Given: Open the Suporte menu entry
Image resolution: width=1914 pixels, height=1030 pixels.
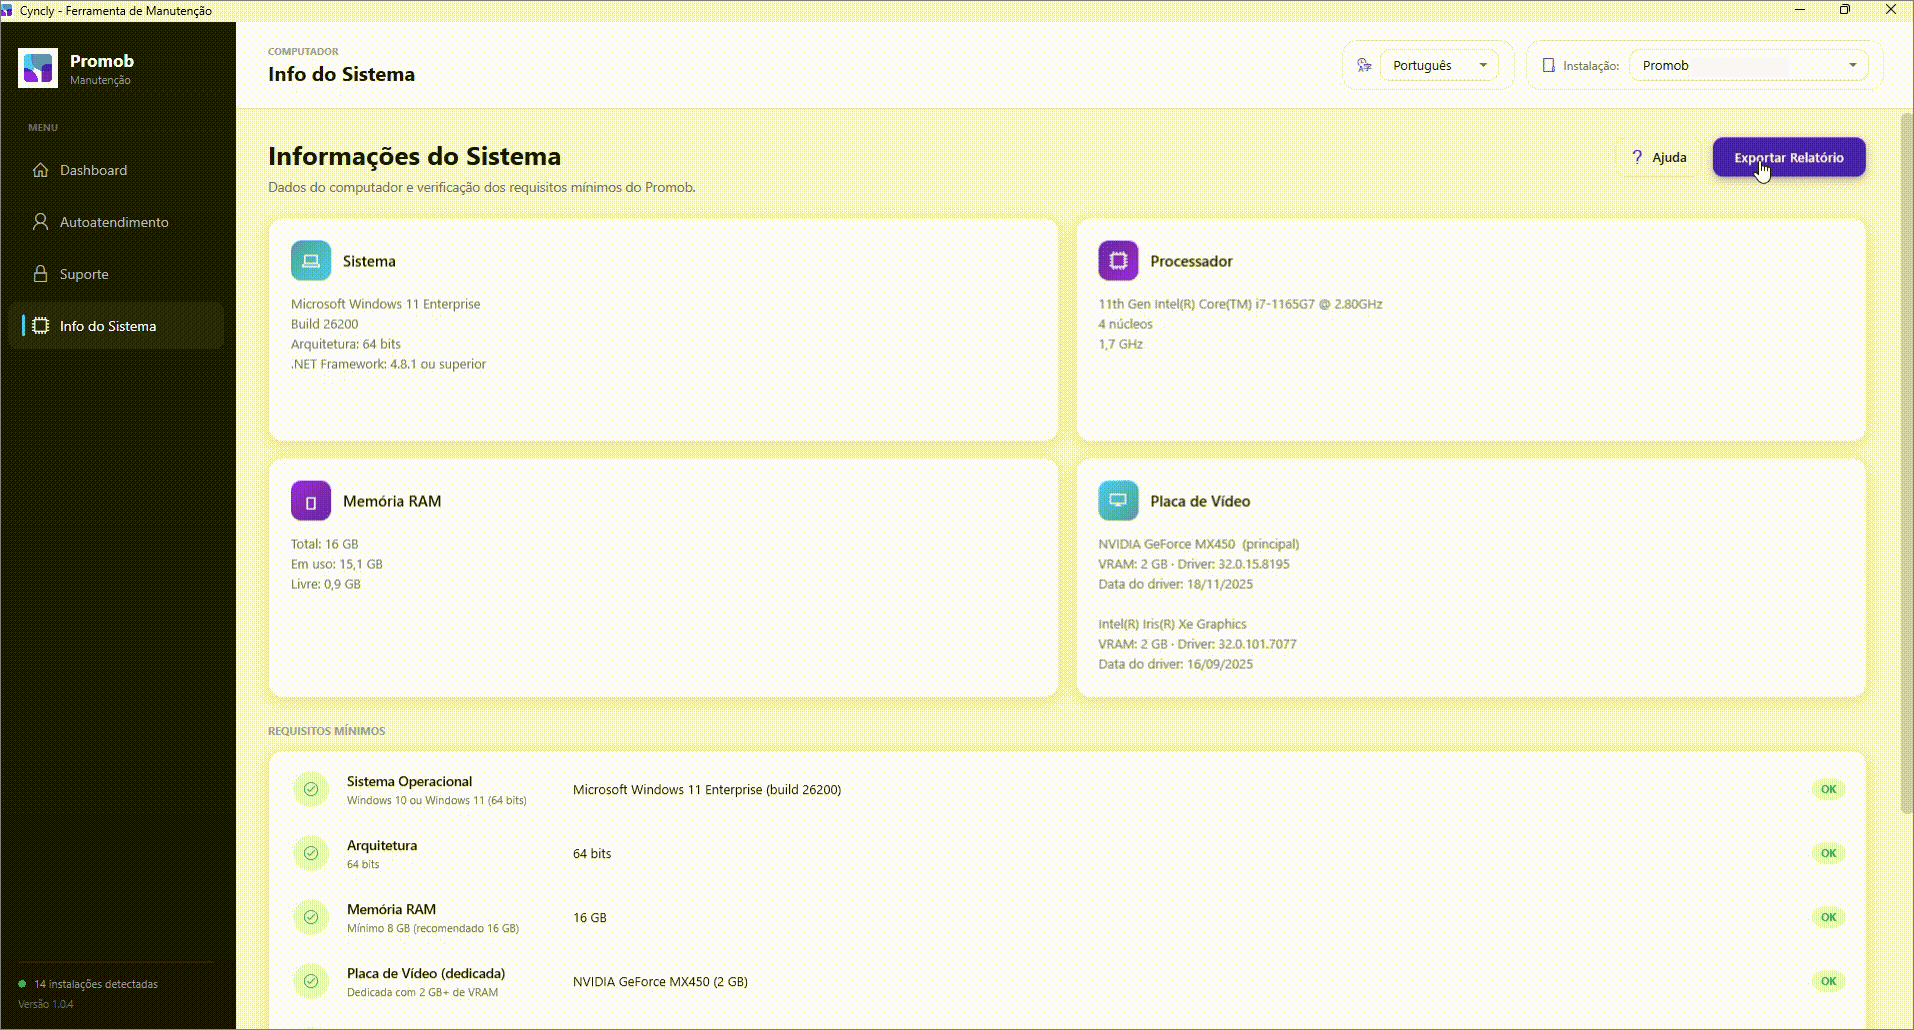Looking at the screenshot, I should 116,274.
